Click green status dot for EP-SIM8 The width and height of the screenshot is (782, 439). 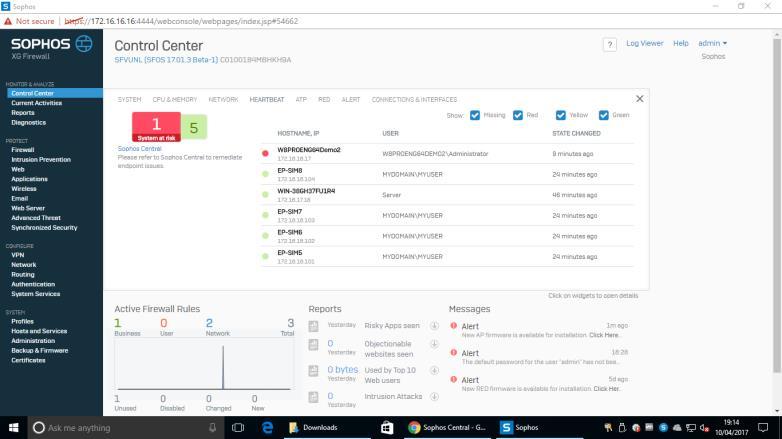click(265, 174)
